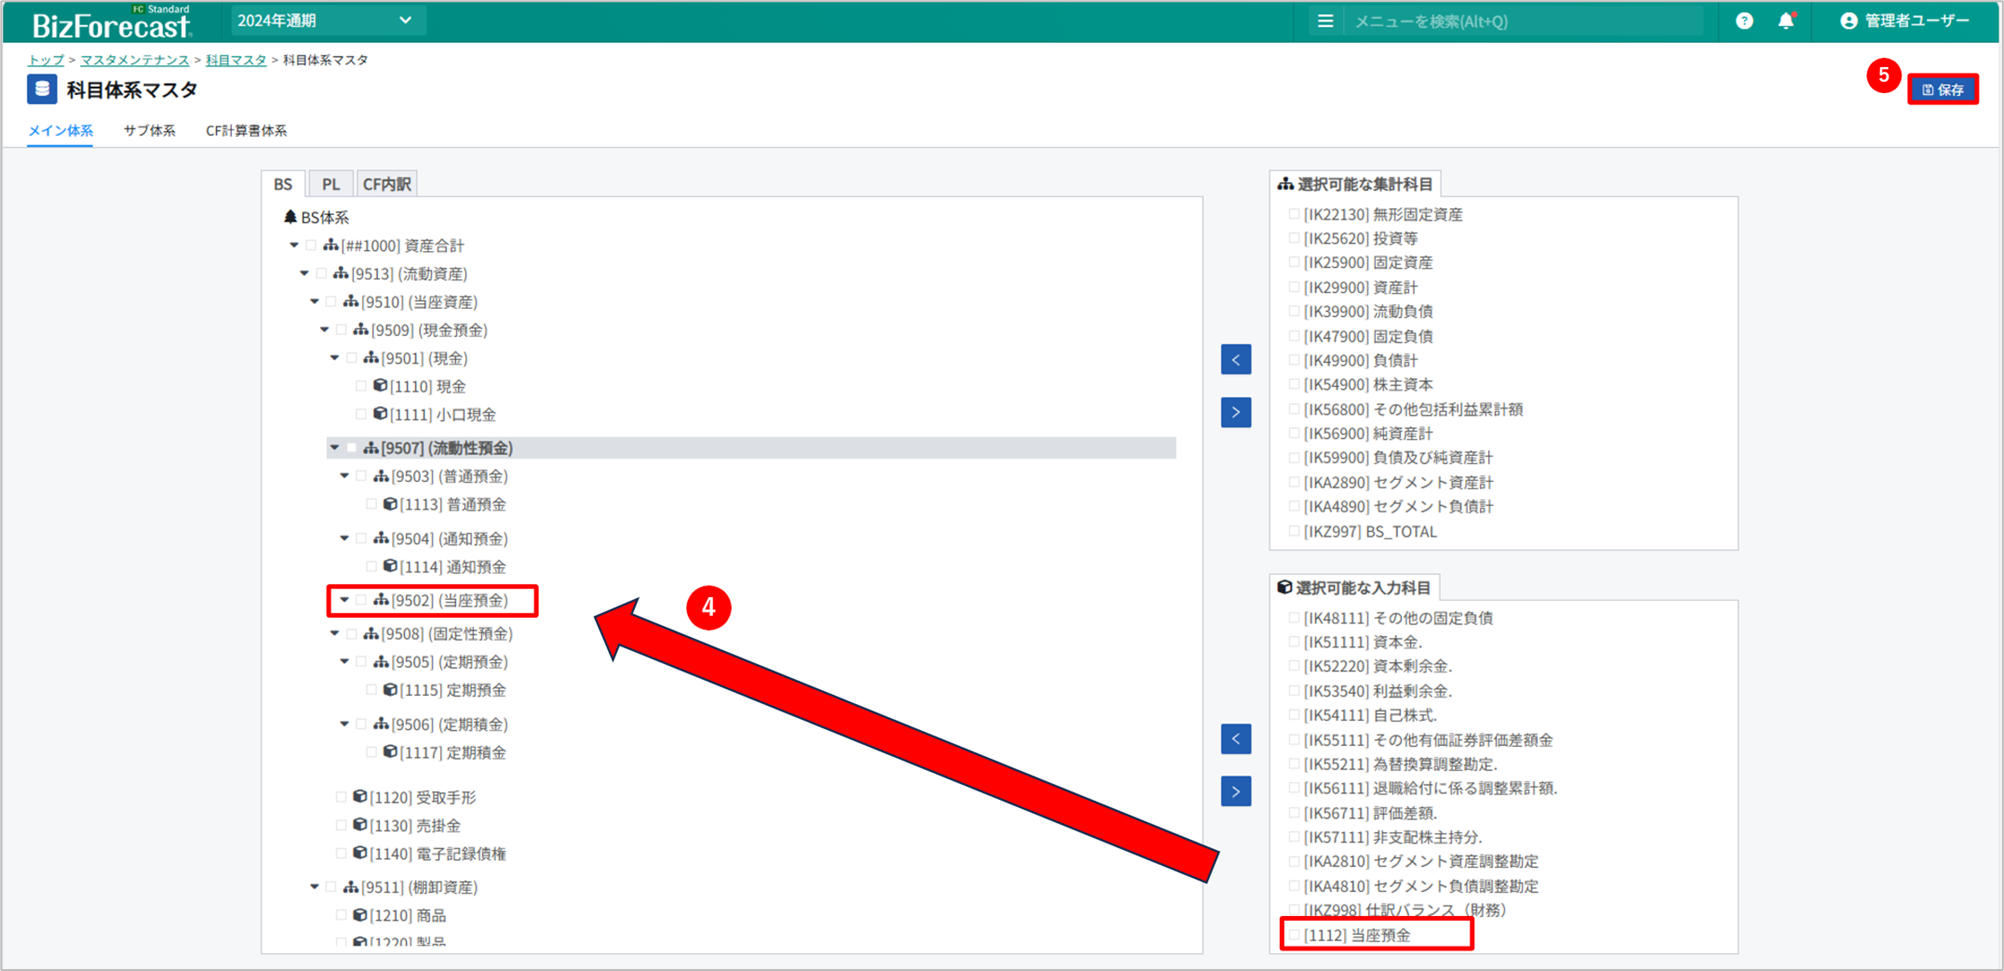Open the notifications bell icon

pos(1786,21)
